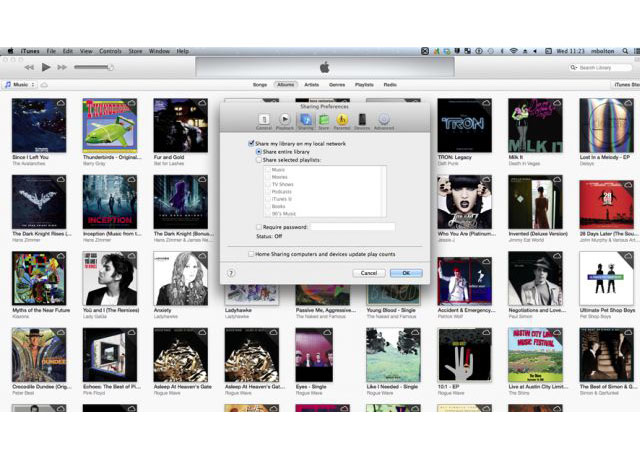Enable Home Sharing update play counts

tap(251, 254)
